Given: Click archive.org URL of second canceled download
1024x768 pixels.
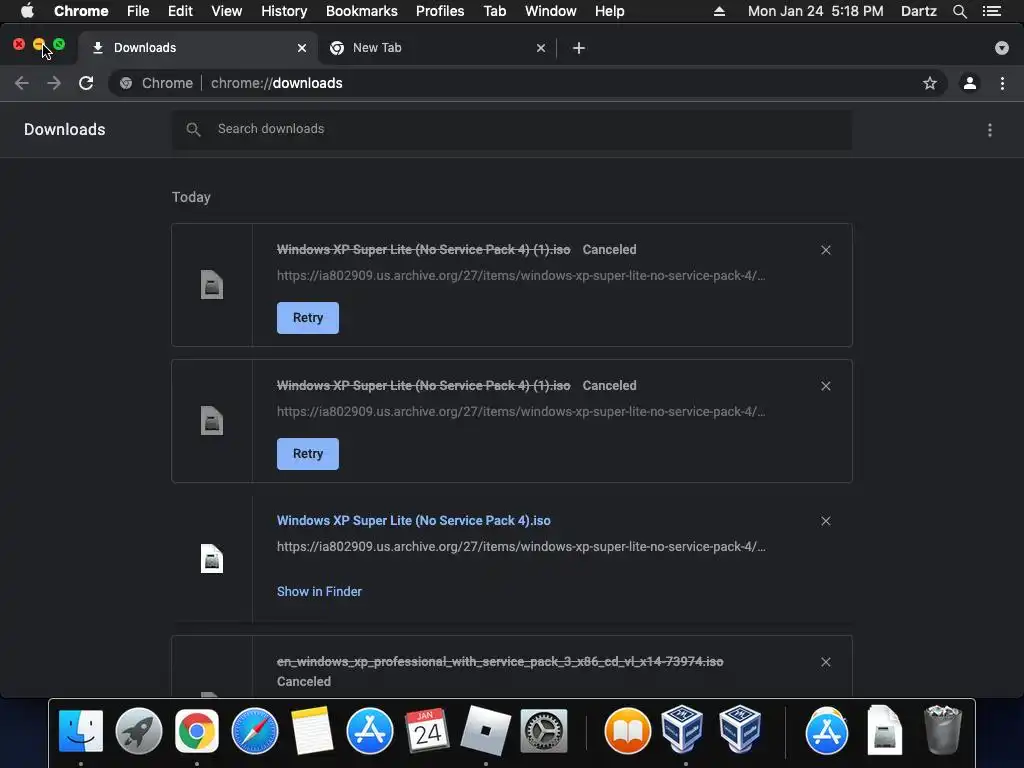Looking at the screenshot, I should pyautogui.click(x=521, y=411).
